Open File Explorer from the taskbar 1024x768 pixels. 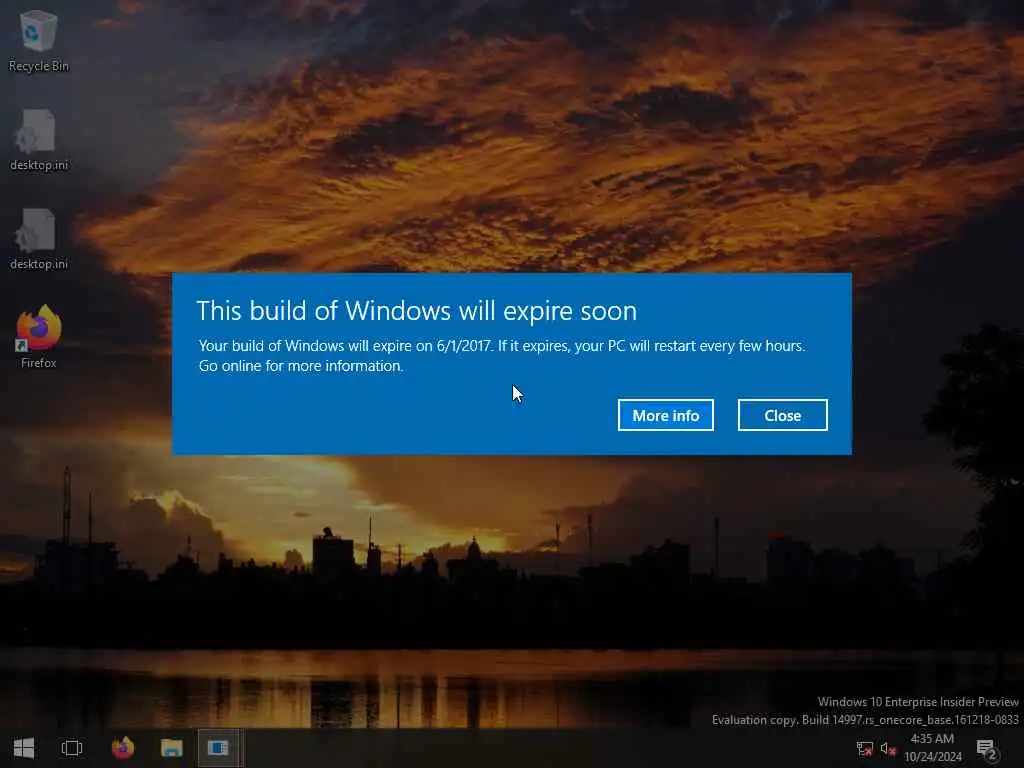[x=172, y=748]
